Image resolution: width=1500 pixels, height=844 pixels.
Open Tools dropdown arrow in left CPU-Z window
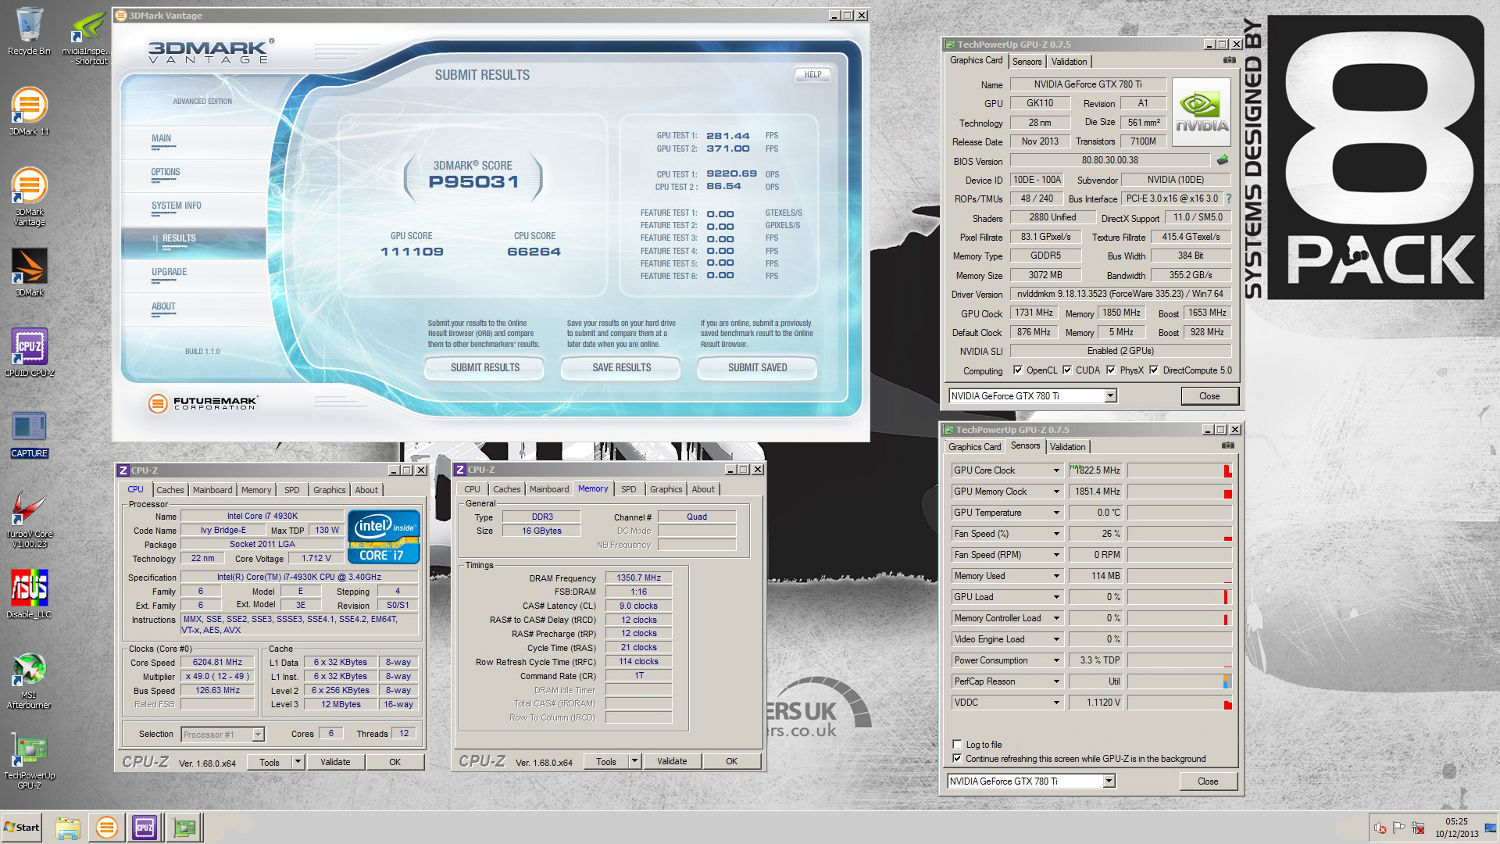click(x=297, y=762)
